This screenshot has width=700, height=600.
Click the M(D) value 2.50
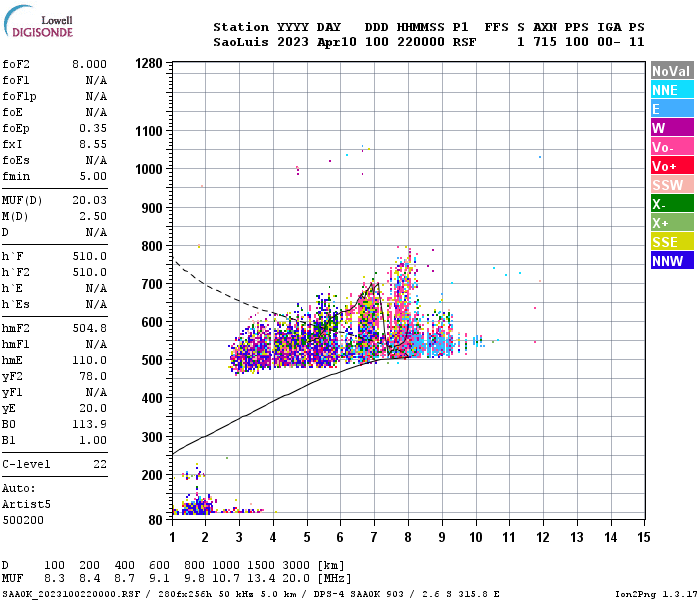click(x=93, y=217)
